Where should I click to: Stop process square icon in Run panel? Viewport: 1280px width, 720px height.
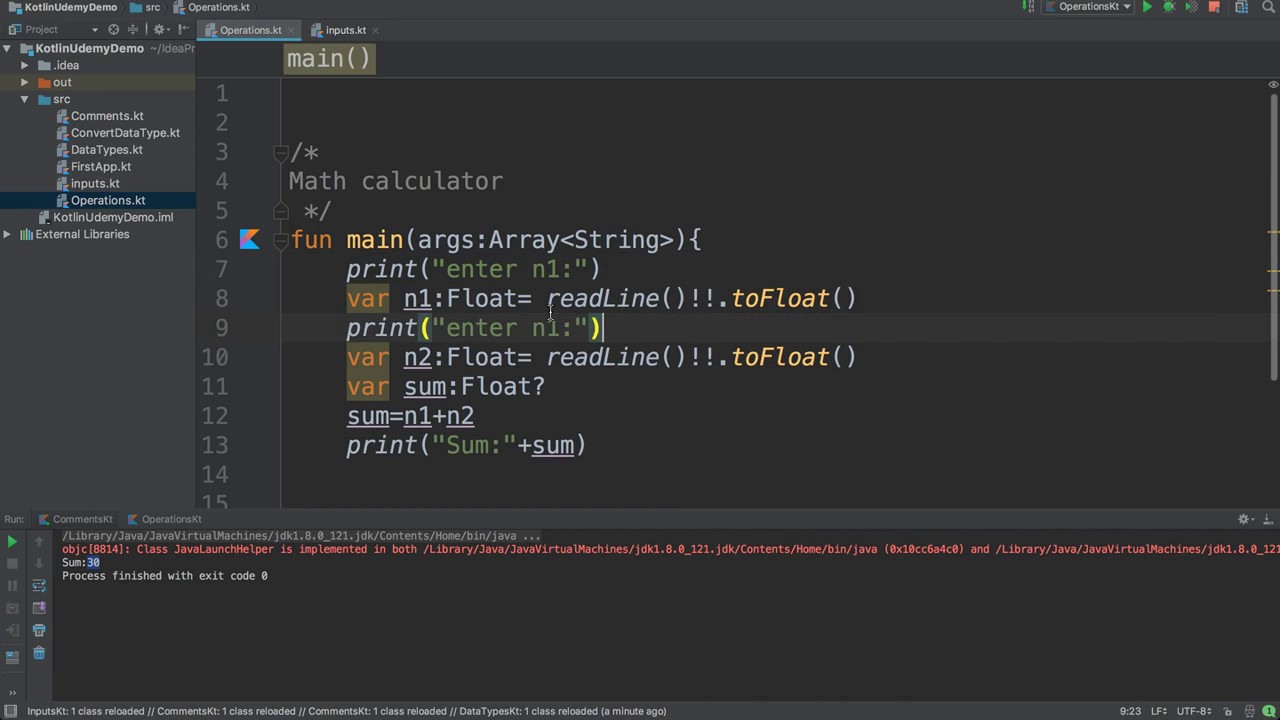point(12,564)
